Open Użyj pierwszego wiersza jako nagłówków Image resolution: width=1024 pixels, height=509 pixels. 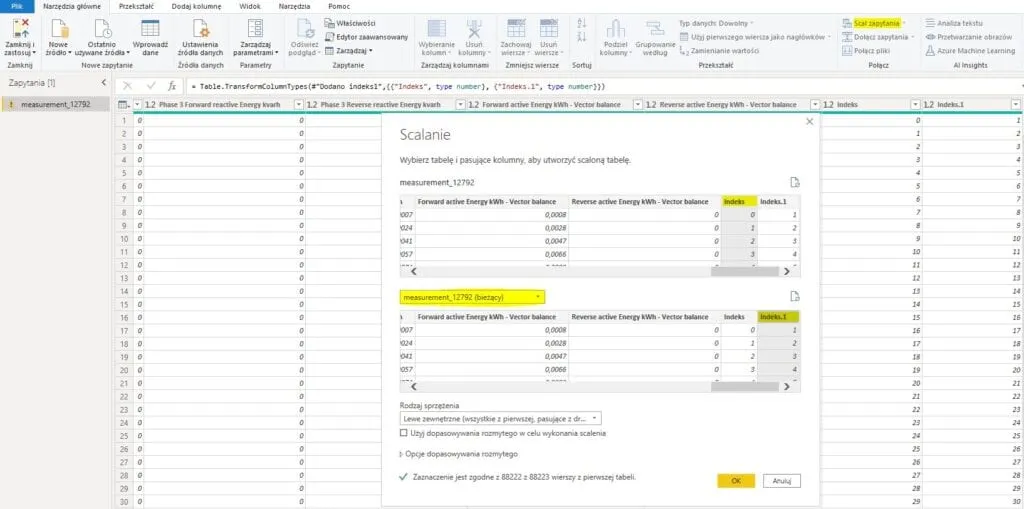(x=756, y=37)
